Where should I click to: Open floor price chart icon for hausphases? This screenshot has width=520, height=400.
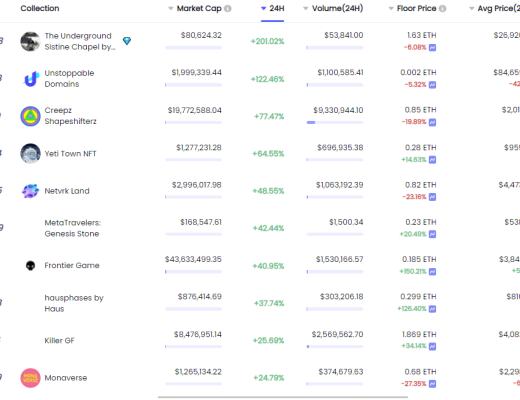coord(432,309)
